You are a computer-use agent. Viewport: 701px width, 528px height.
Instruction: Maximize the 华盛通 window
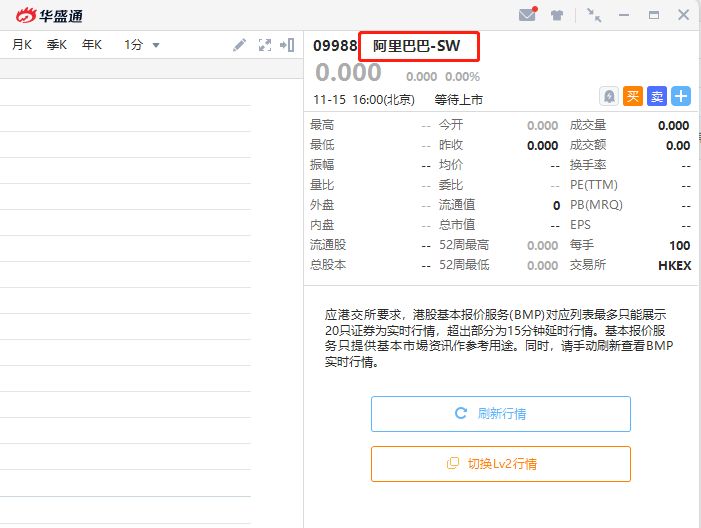point(654,15)
